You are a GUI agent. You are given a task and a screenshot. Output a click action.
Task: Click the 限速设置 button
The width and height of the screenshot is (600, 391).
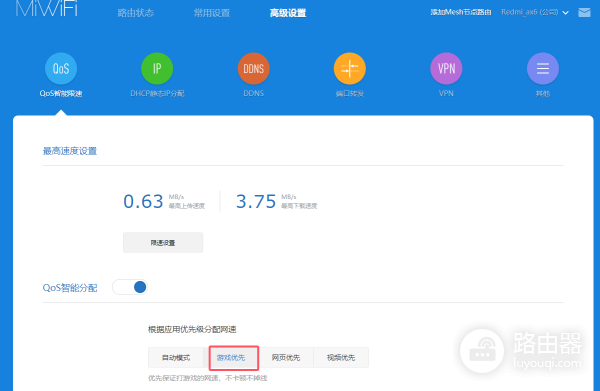pyautogui.click(x=163, y=243)
